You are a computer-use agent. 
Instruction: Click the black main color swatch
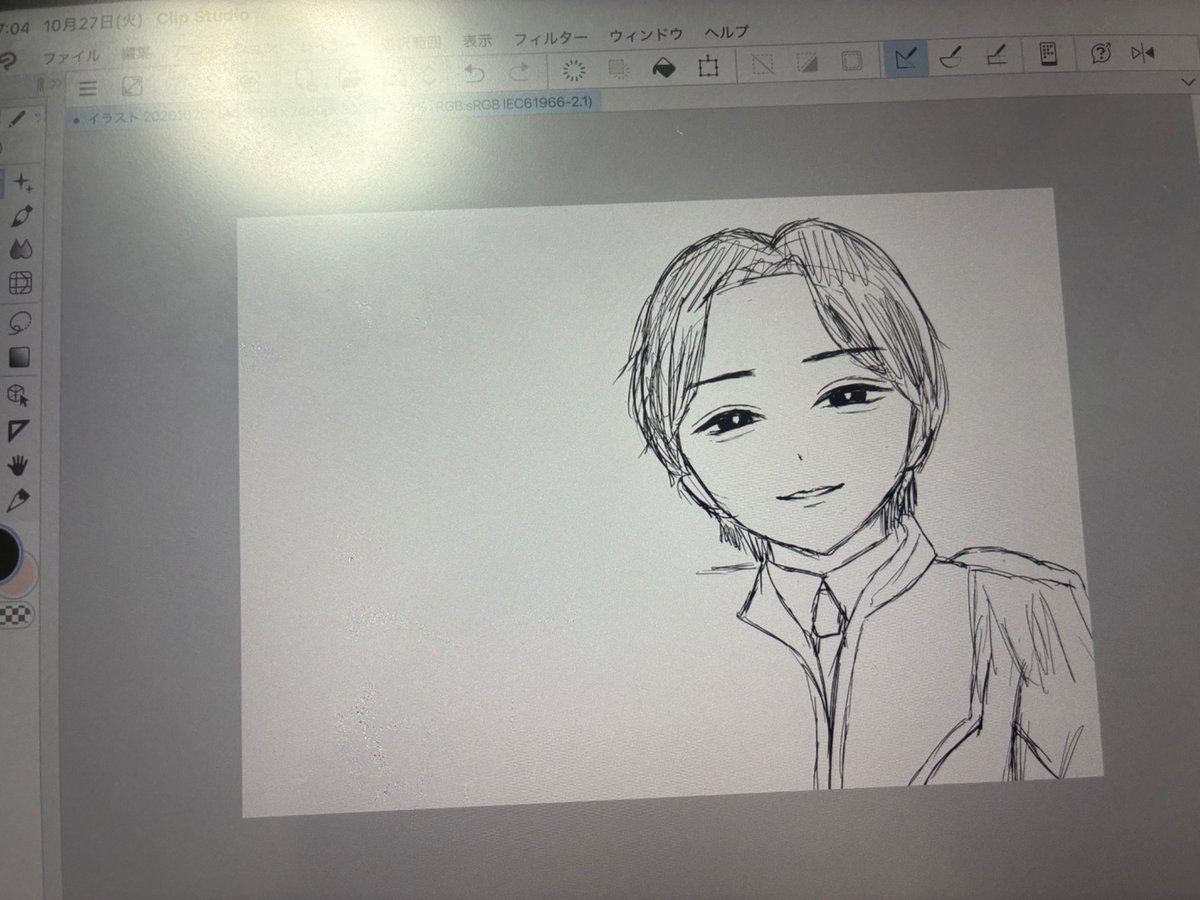coord(9,554)
